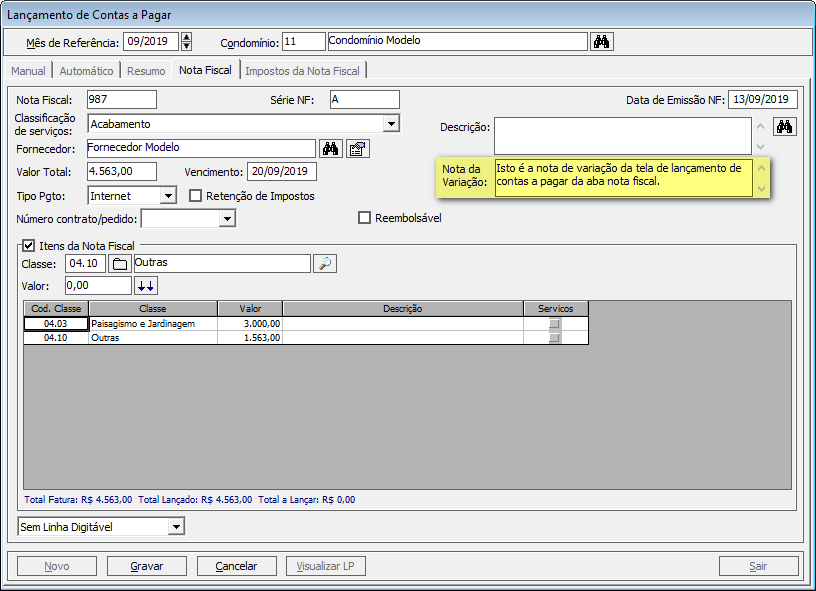Viewport: 816px width, 591px height.
Task: Toggle Retenção de Impostos checkbox
Action: 195,196
